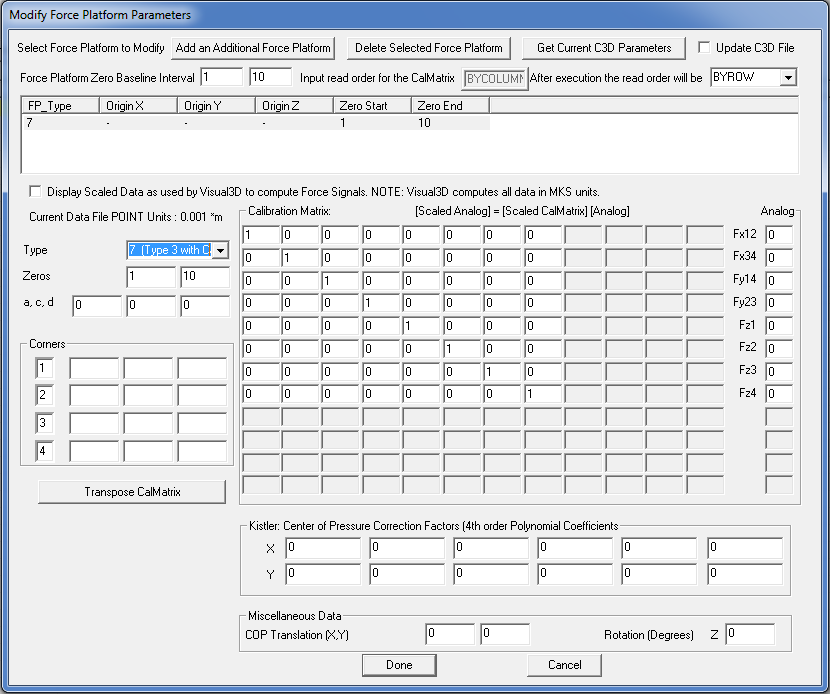Click Kistler X sixth coefficient field
The image size is (830, 694).
click(x=745, y=548)
